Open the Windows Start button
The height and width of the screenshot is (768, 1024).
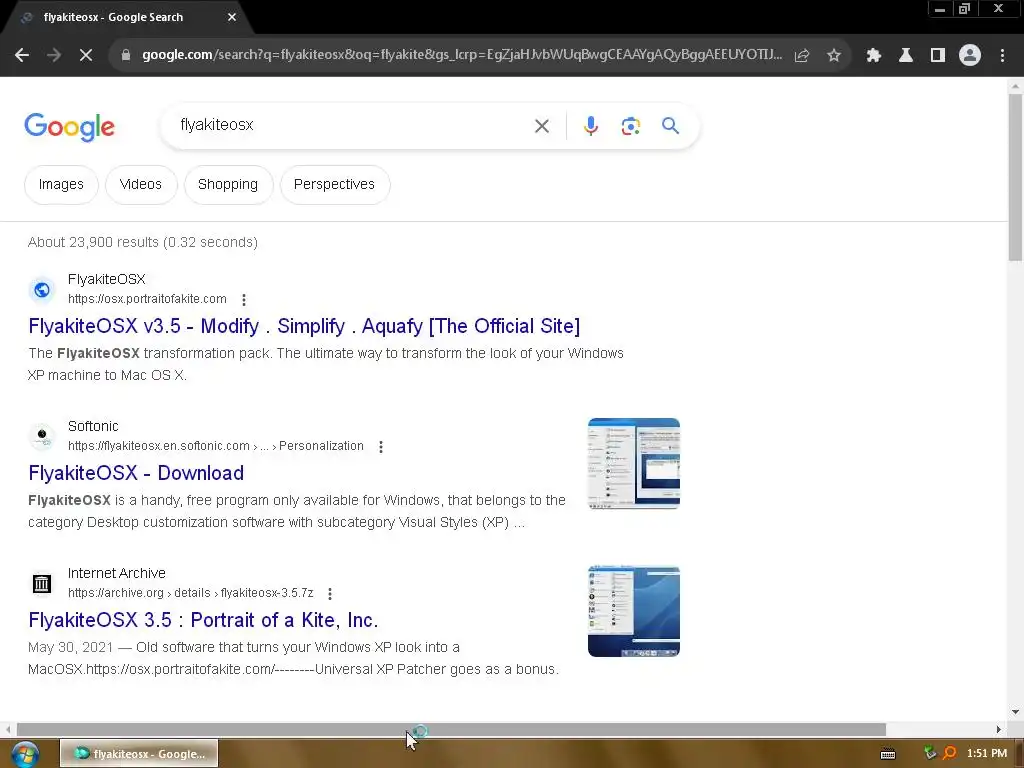(25, 754)
